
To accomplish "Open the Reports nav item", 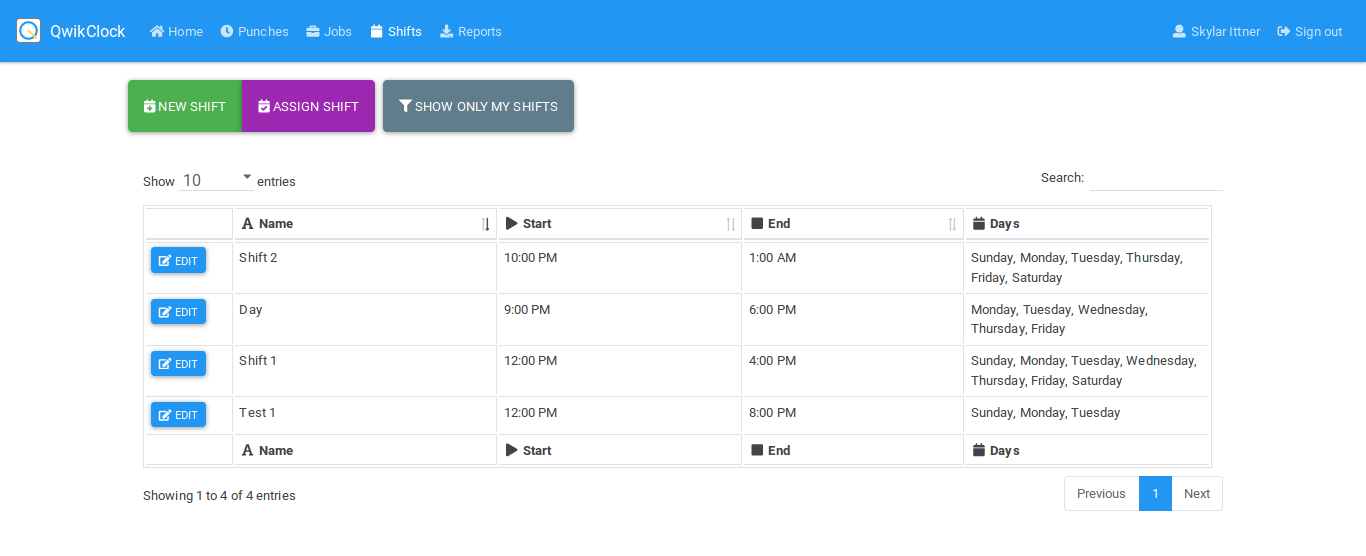I will click(x=471, y=31).
